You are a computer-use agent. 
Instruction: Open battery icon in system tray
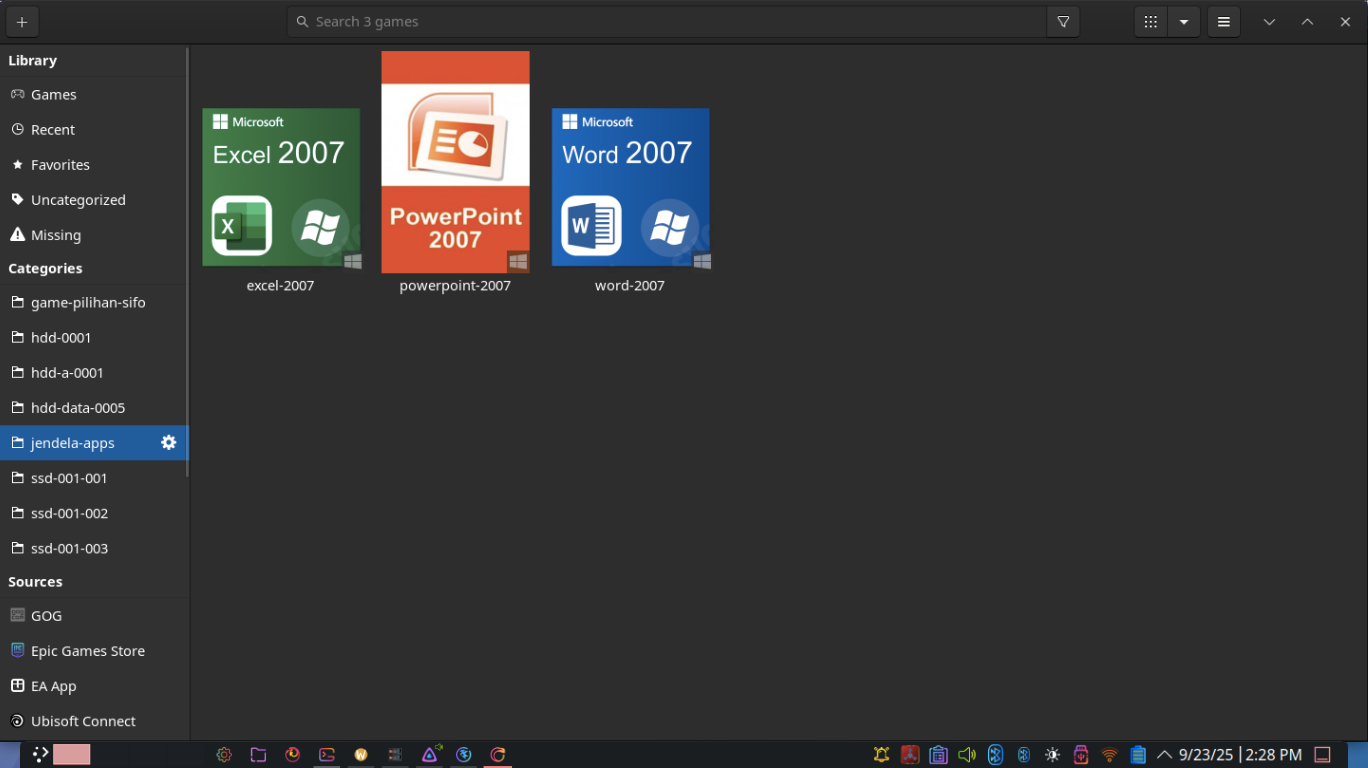tap(1138, 755)
